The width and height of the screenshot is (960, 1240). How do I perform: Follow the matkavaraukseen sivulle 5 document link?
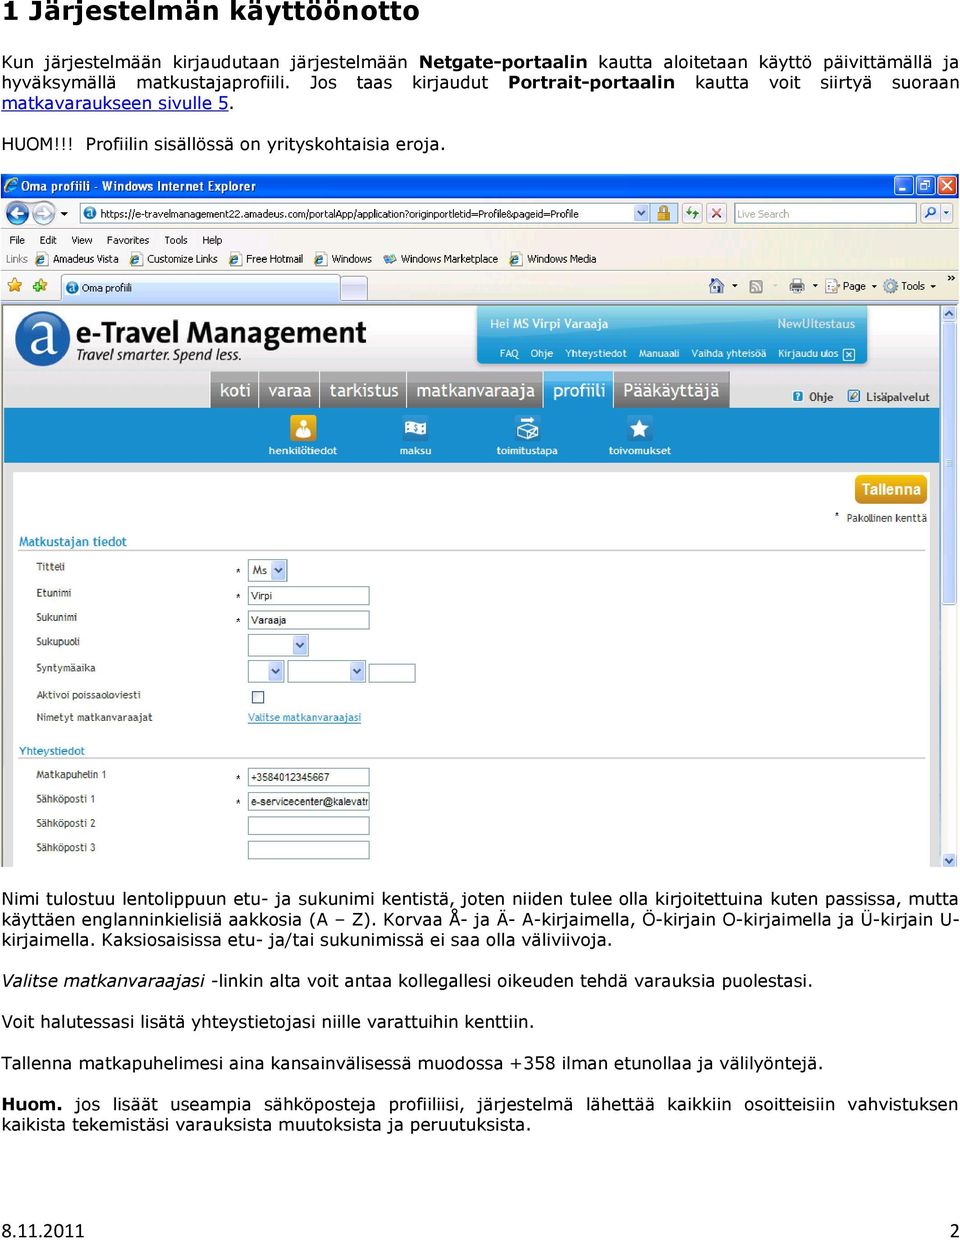tap(117, 103)
